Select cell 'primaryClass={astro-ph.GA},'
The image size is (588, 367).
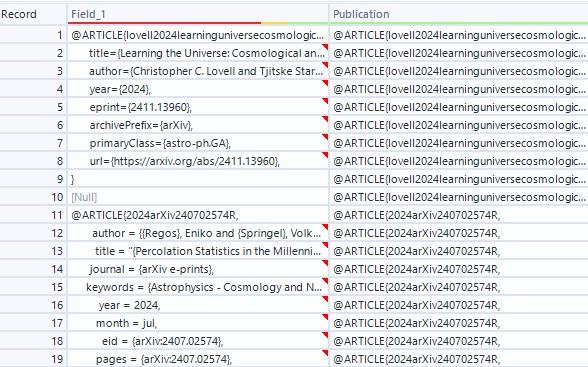(x=198, y=143)
